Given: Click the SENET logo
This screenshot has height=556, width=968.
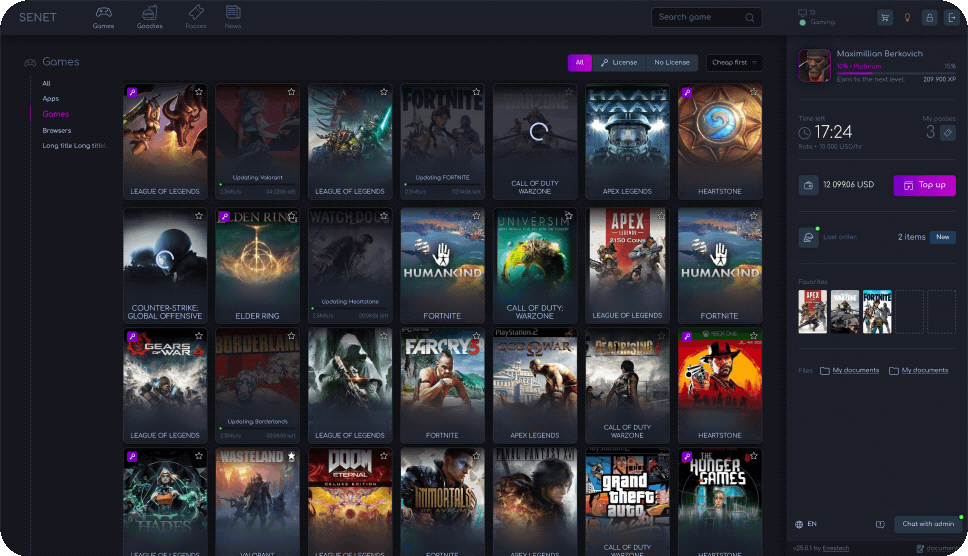Looking at the screenshot, I should (x=37, y=17).
